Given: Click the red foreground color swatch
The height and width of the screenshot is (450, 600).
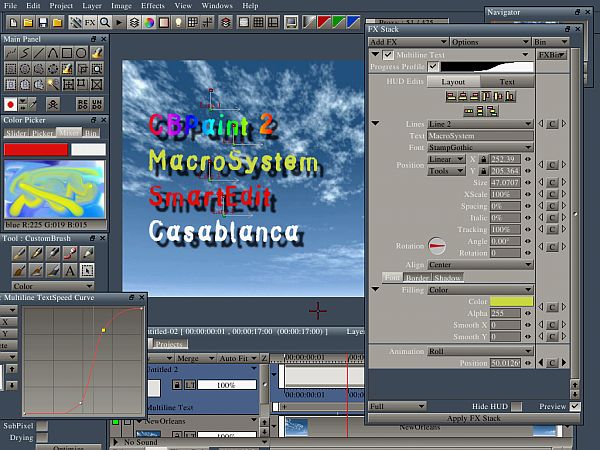Looking at the screenshot, I should [x=36, y=150].
